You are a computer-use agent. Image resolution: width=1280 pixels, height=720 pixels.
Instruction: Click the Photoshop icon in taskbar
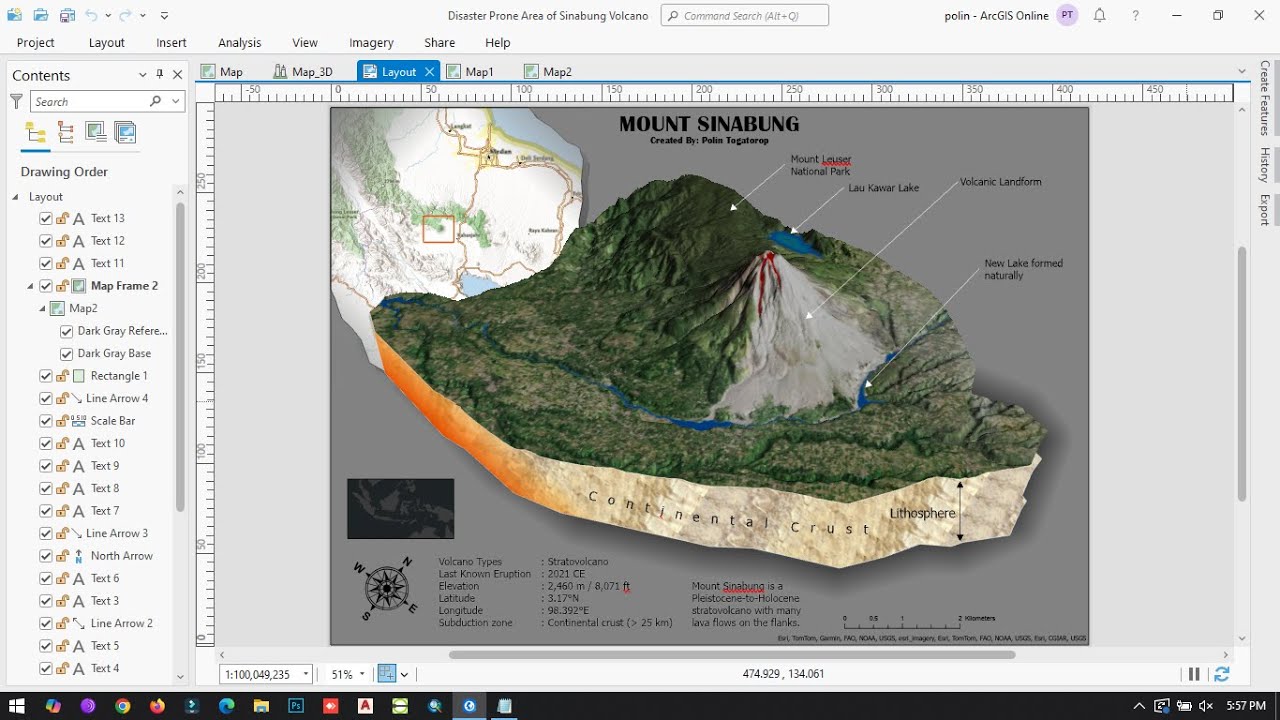pos(296,706)
